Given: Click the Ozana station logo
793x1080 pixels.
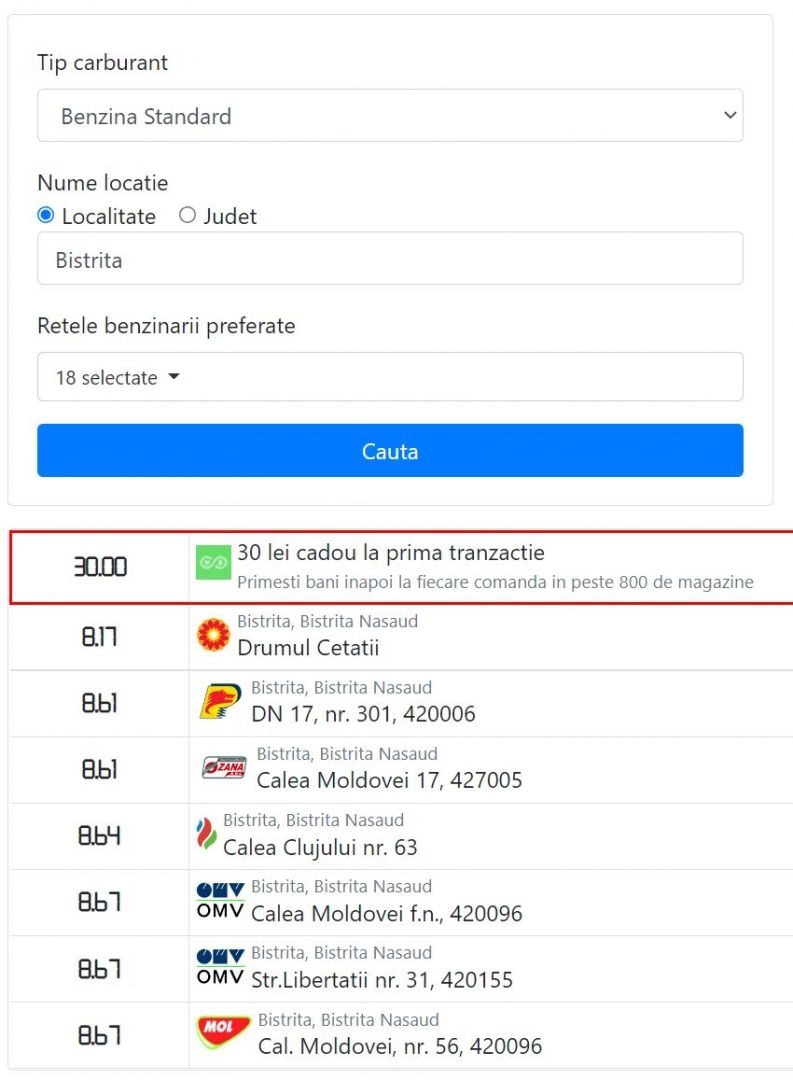Looking at the screenshot, I should [x=223, y=768].
